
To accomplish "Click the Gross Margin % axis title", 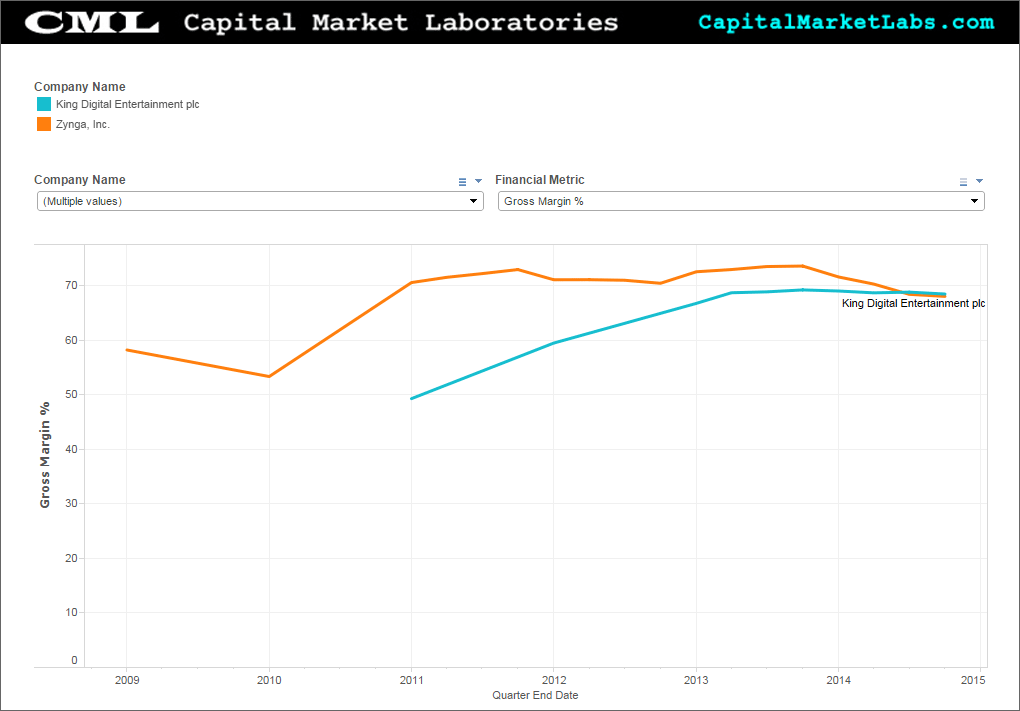I will tap(45, 455).
